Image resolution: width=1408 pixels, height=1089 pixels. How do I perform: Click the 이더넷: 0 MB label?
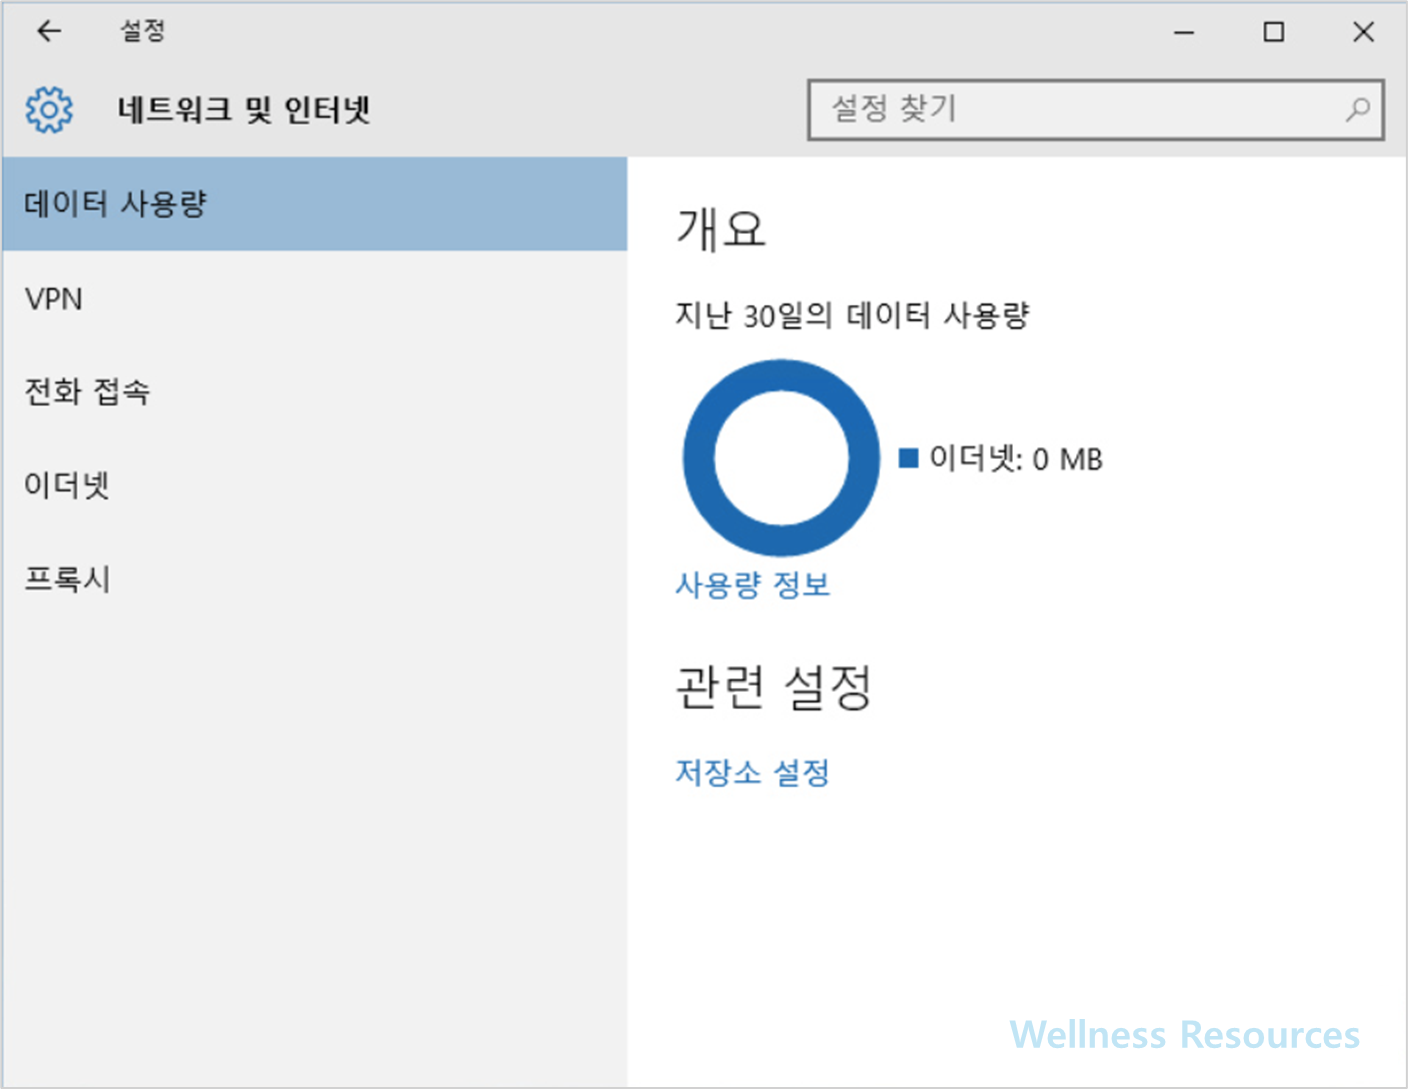click(1016, 459)
